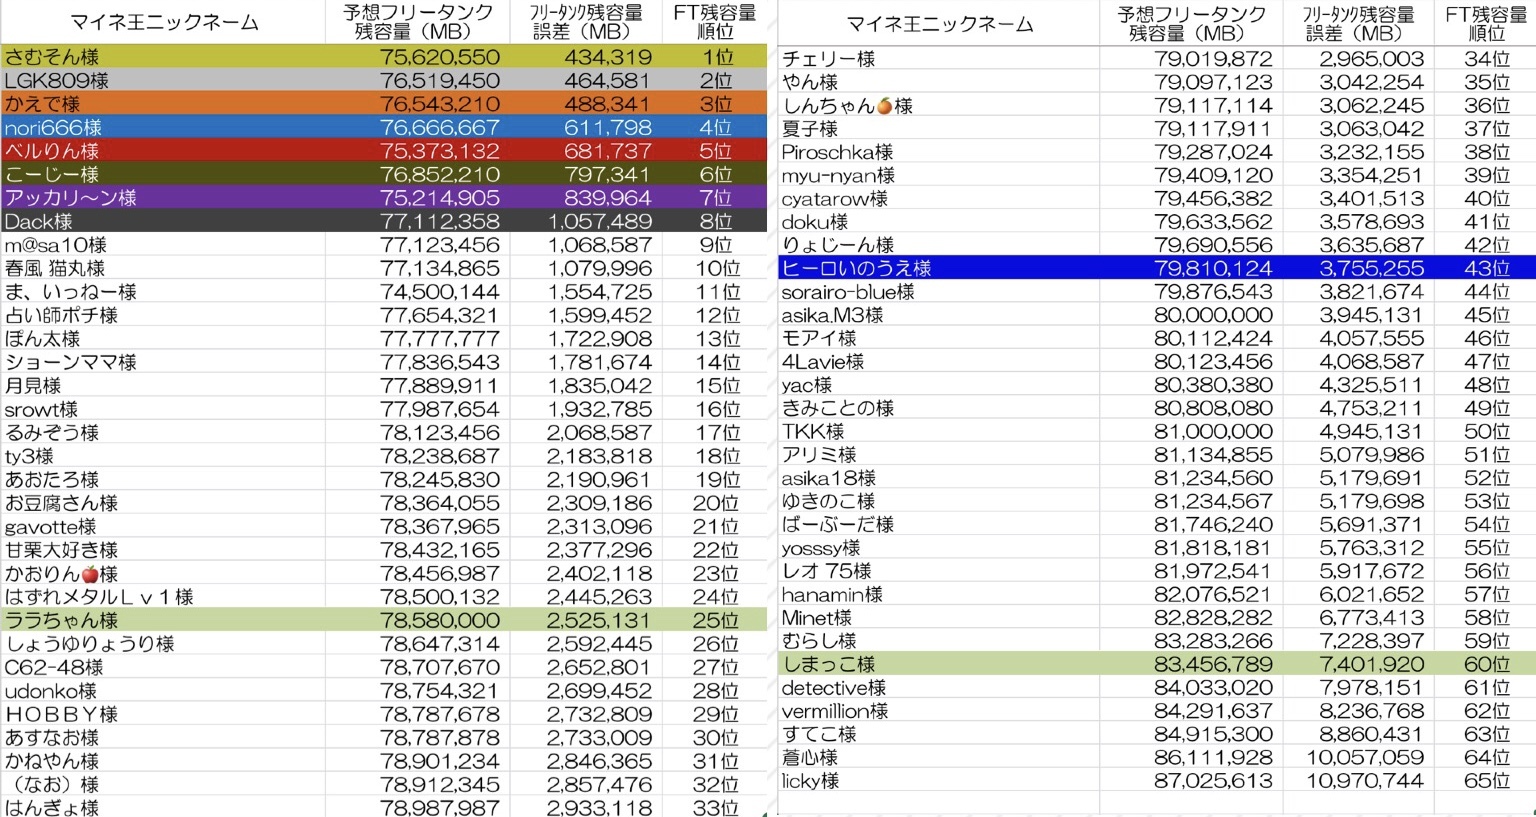Select the highlighted name ララちゃん様

point(62,620)
